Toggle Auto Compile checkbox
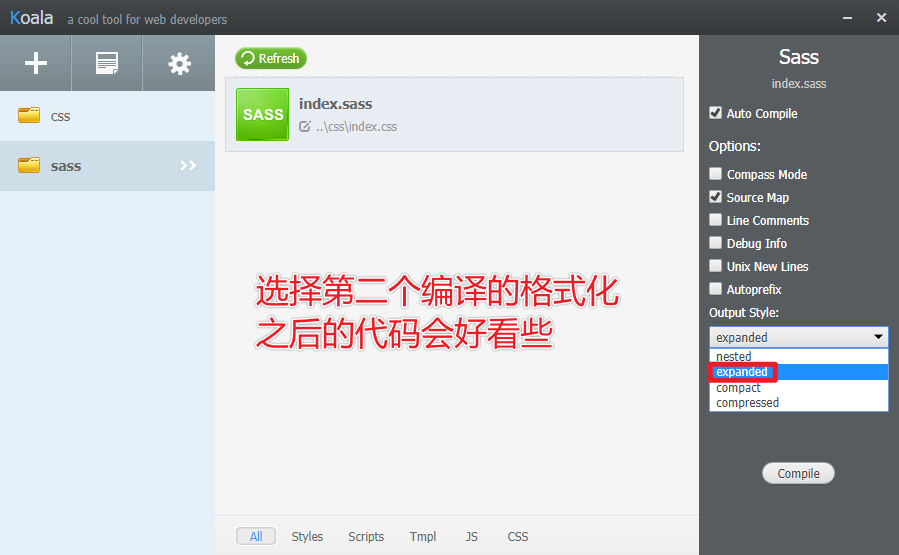This screenshot has width=899, height=555. click(x=715, y=113)
